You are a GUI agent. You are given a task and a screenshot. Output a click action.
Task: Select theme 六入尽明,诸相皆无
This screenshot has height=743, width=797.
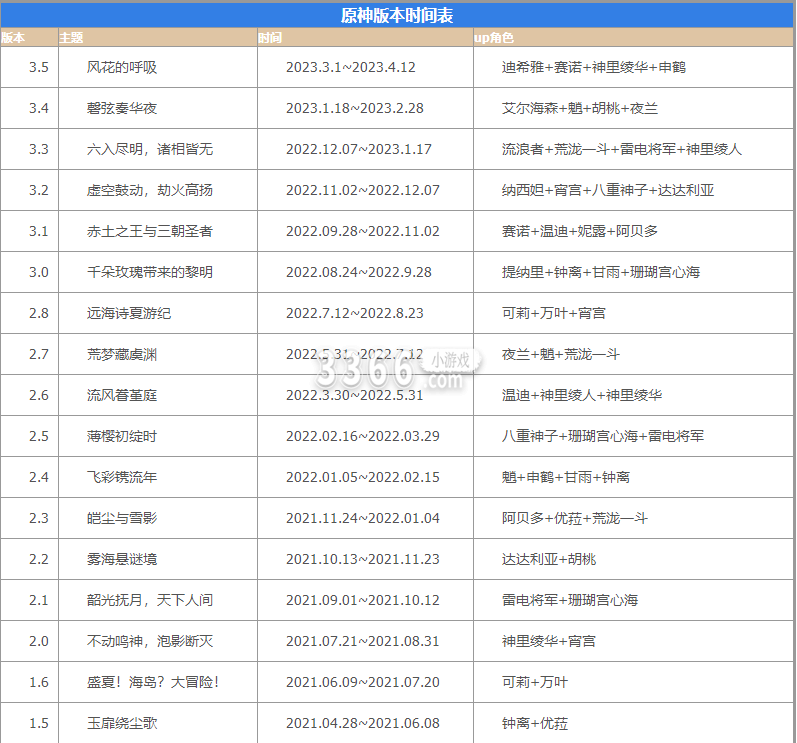(x=150, y=149)
